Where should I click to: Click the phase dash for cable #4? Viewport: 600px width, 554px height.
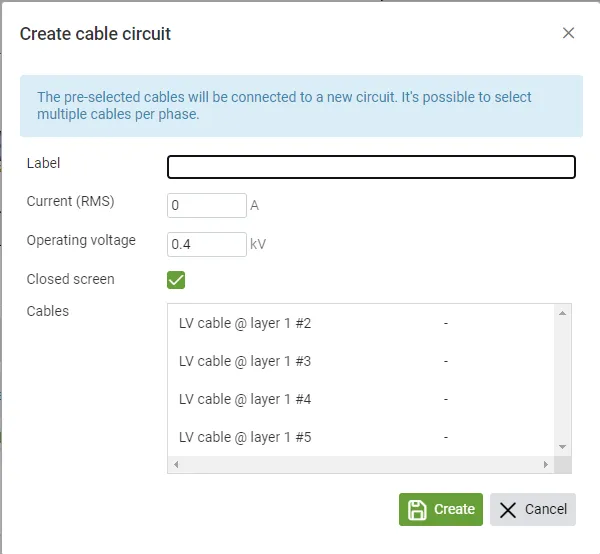pyautogui.click(x=445, y=399)
